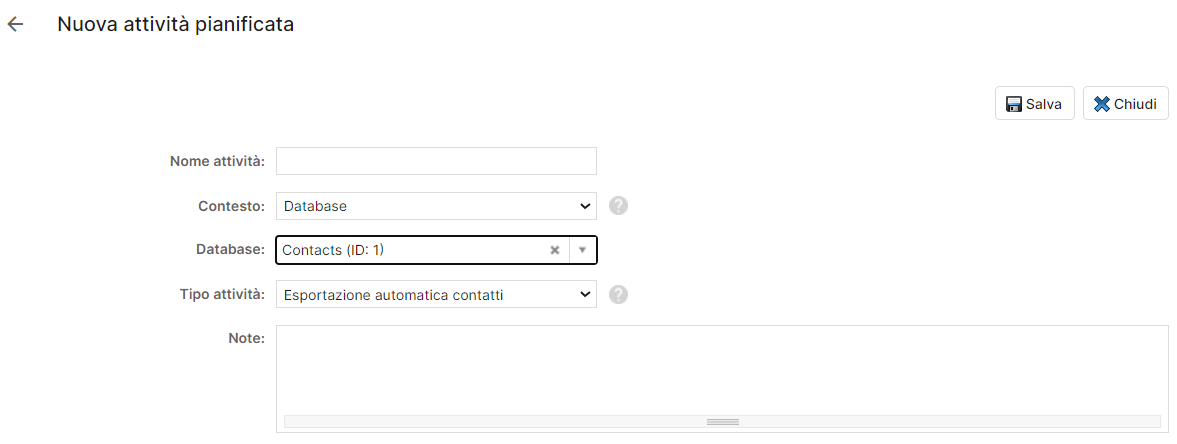
Task: Click the Contacts (ID: 1) selected value
Action: pyautogui.click(x=333, y=250)
